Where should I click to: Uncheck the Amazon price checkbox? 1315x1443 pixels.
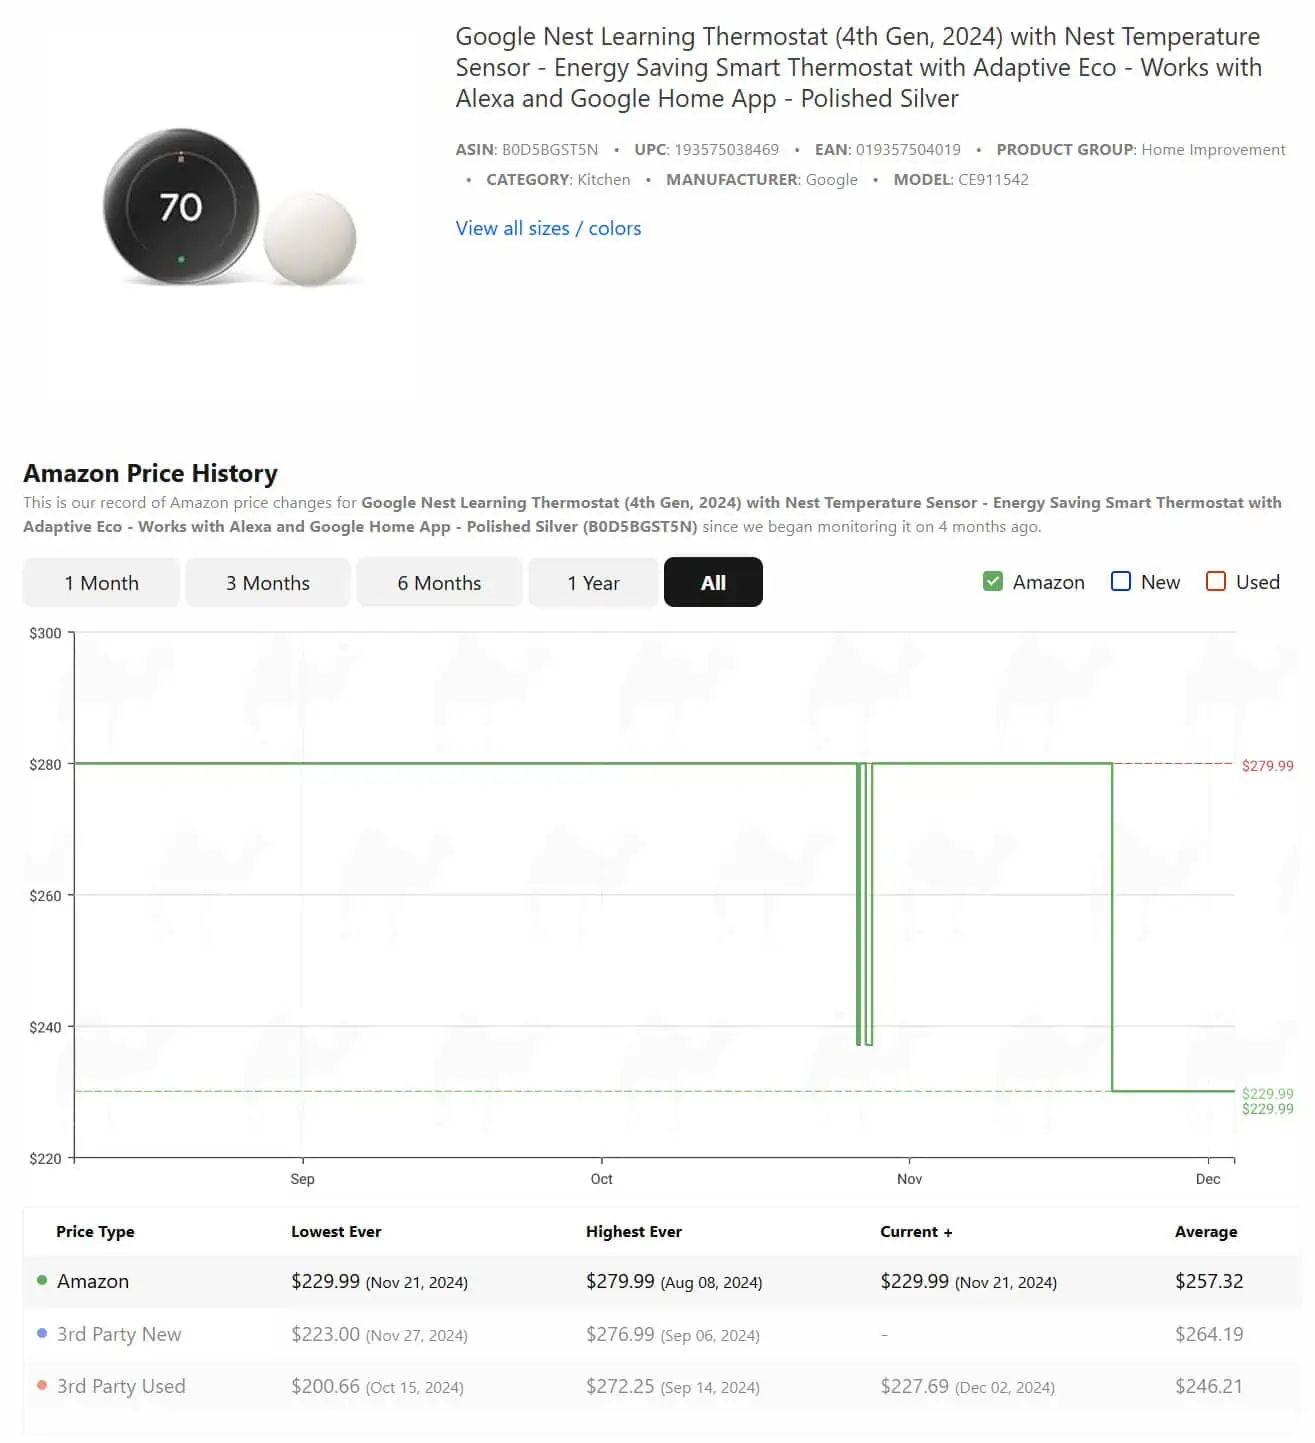pyautogui.click(x=993, y=582)
